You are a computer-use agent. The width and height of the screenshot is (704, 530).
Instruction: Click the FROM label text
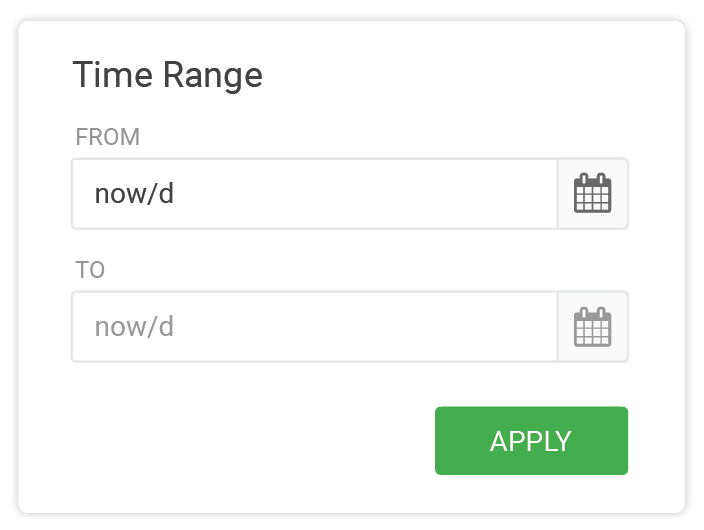click(x=108, y=137)
